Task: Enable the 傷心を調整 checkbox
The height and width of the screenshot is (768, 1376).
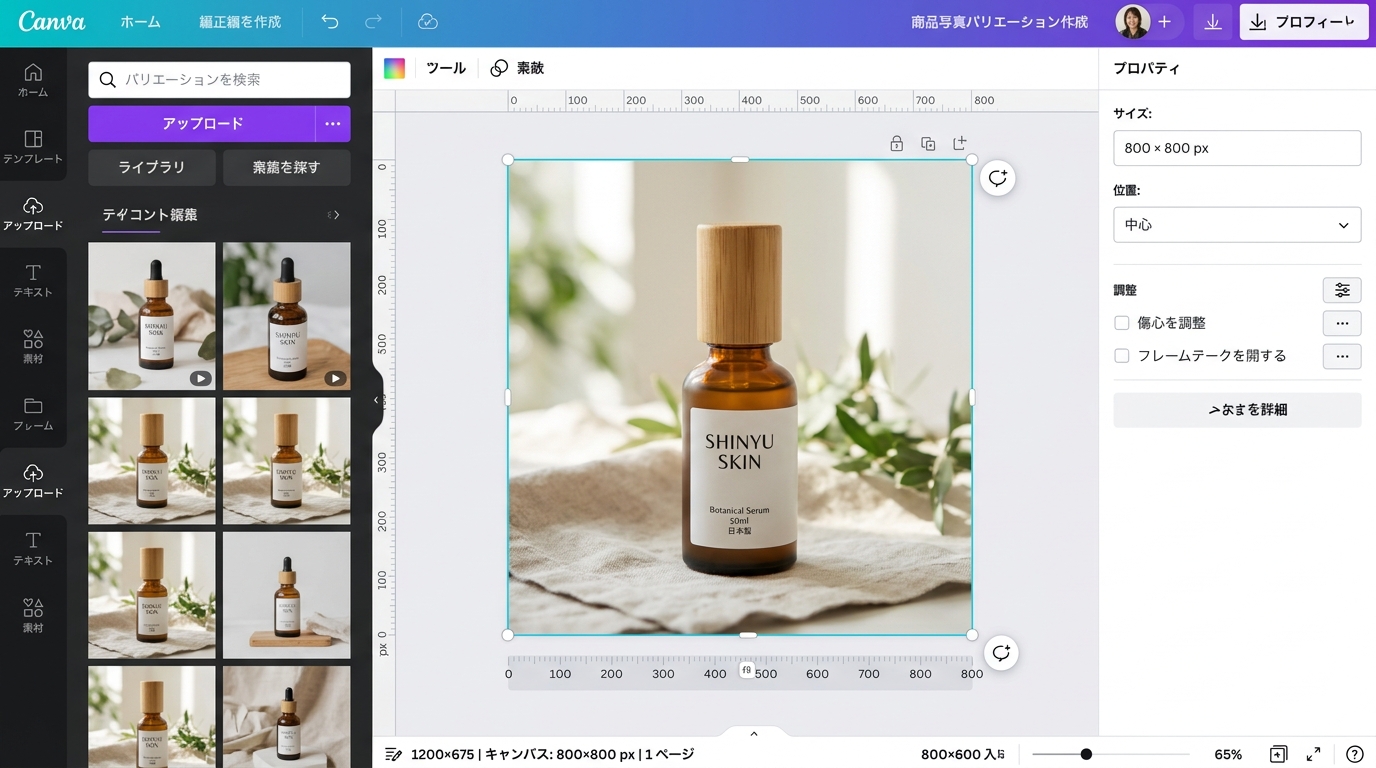Action: click(1122, 323)
